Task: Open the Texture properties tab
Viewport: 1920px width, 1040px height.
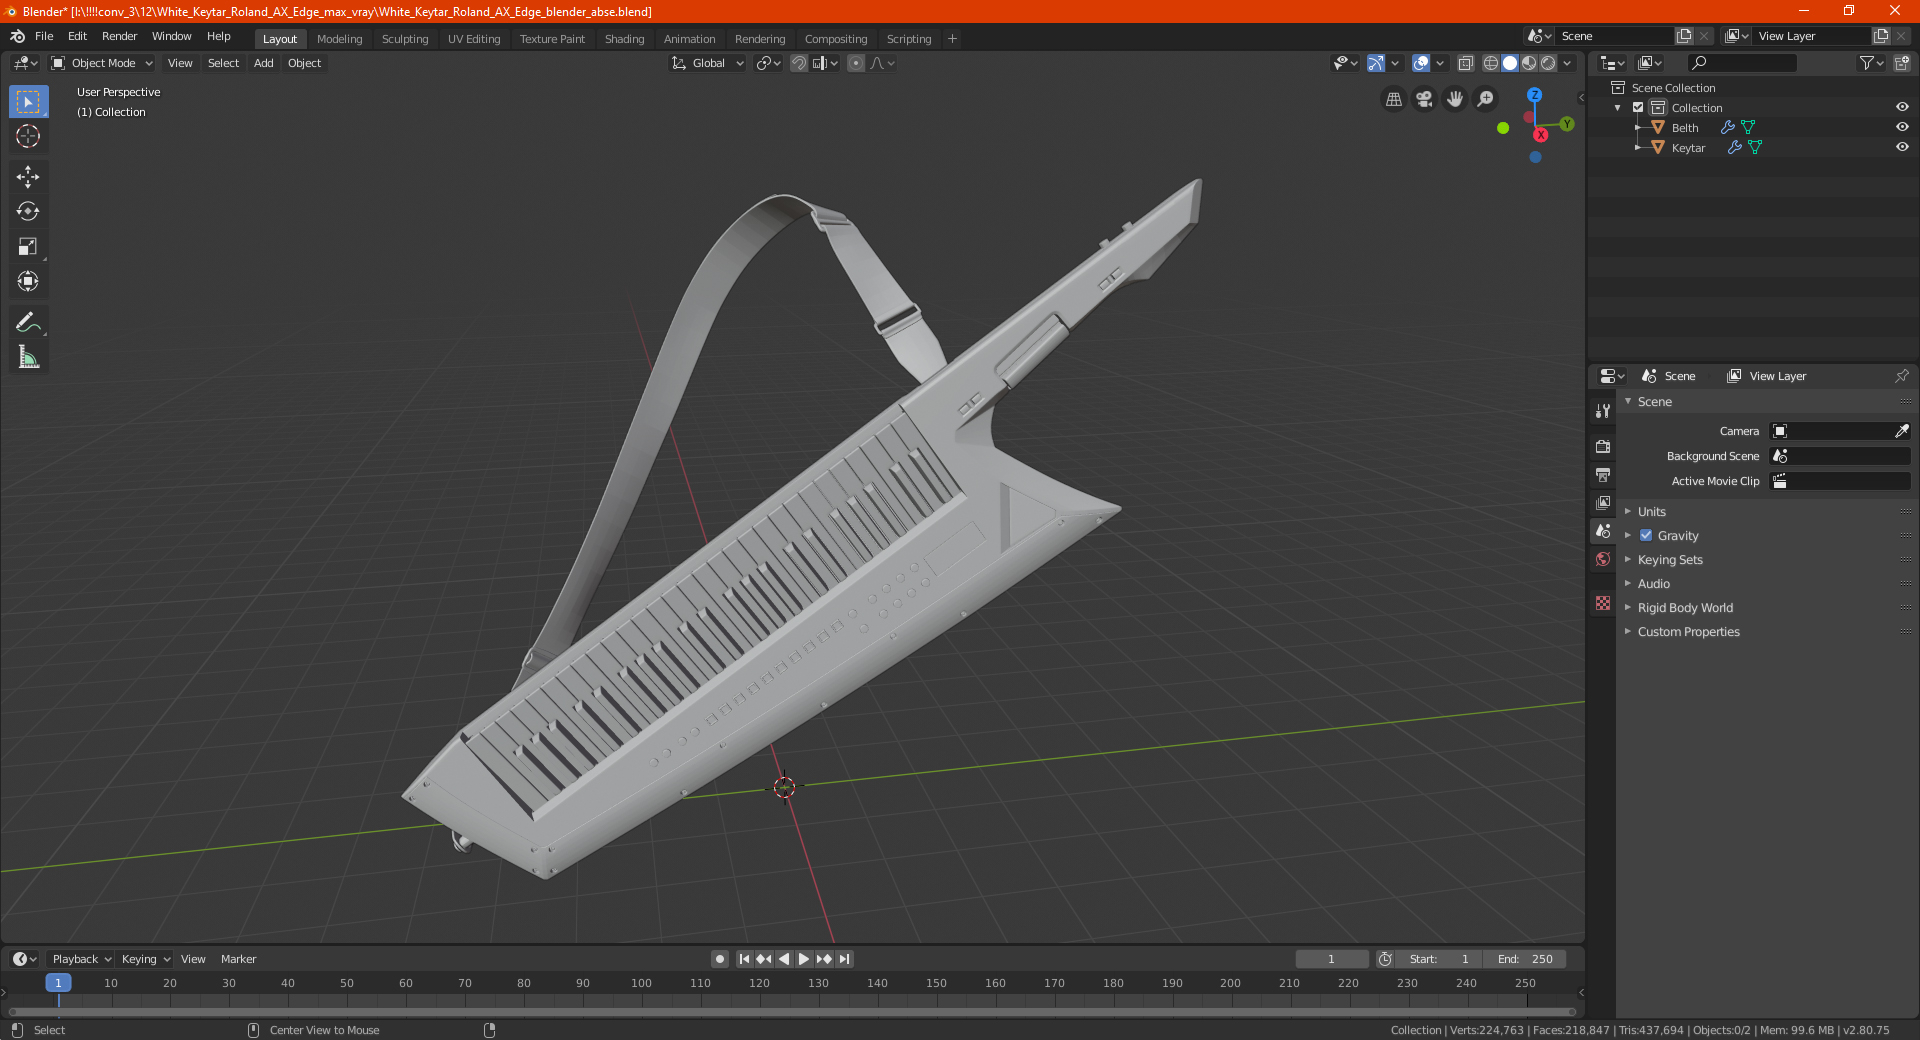Action: (1603, 603)
